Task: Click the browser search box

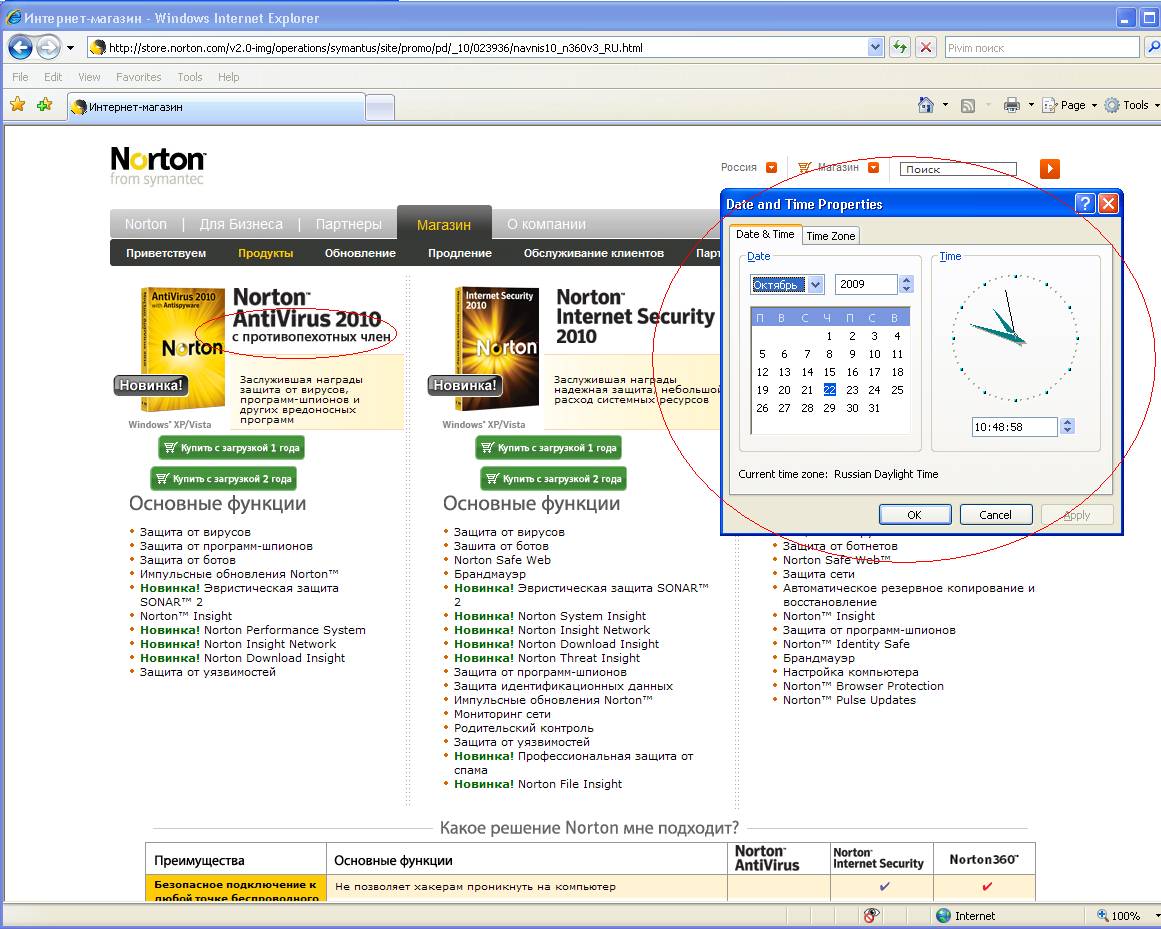Action: pos(1041,48)
